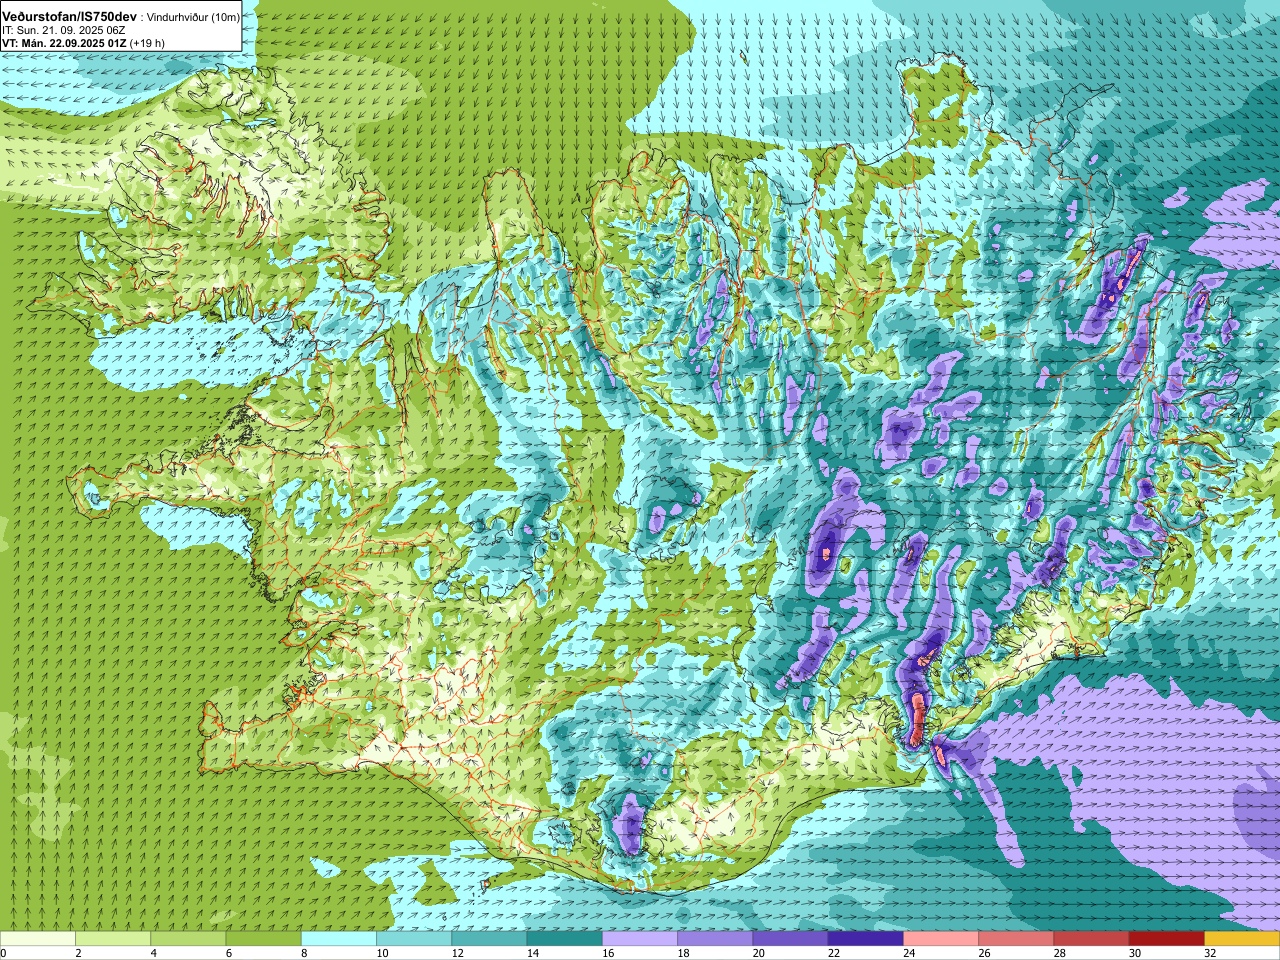The image size is (1280, 960).
Task: Click the 16–18 light lavender legend swatch
Action: coord(640,938)
